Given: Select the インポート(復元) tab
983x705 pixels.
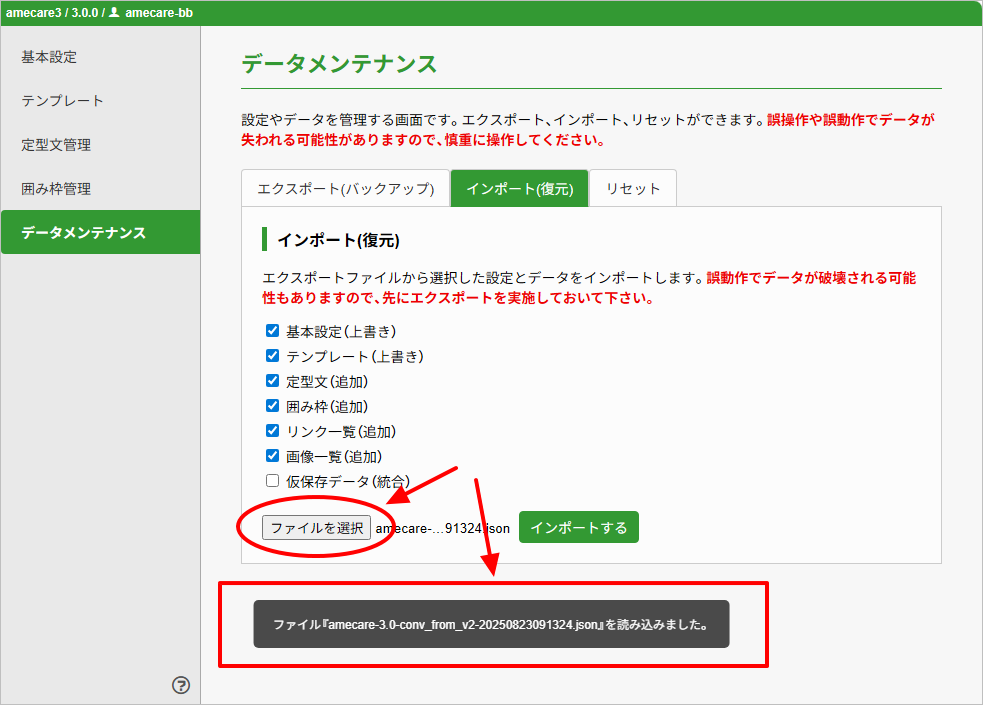Looking at the screenshot, I should pos(519,188).
